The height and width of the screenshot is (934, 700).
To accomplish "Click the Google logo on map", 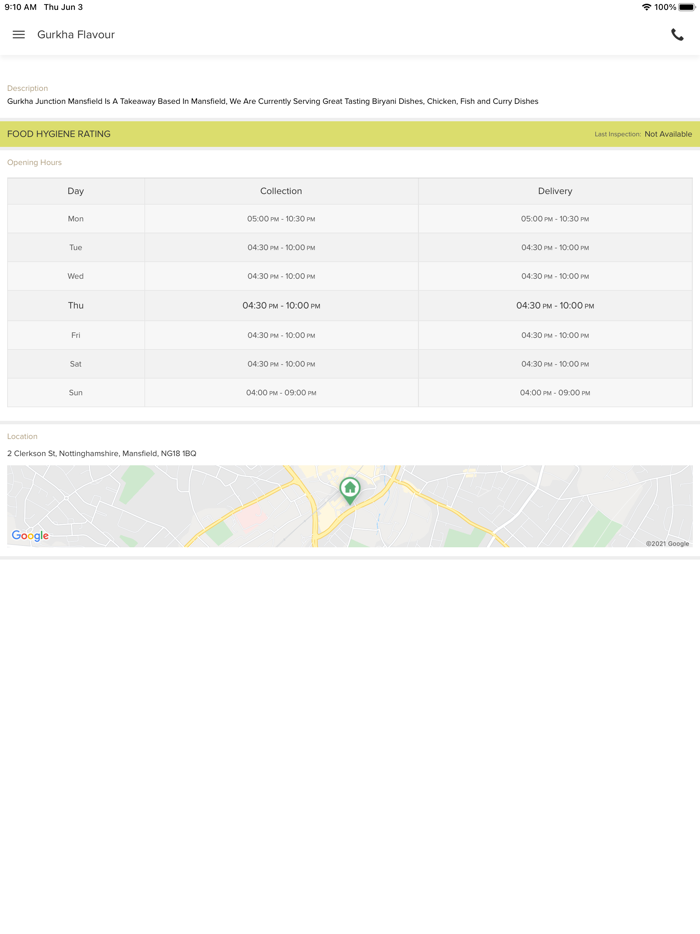I will point(30,536).
